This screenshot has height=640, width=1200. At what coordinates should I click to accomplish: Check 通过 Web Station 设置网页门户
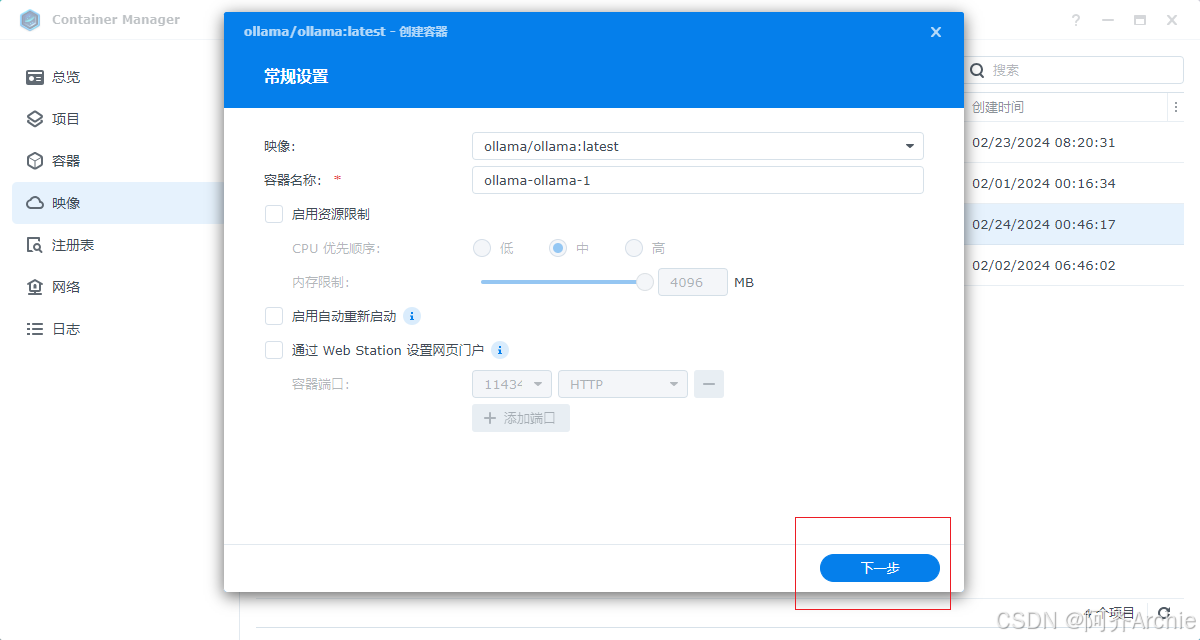[274, 349]
